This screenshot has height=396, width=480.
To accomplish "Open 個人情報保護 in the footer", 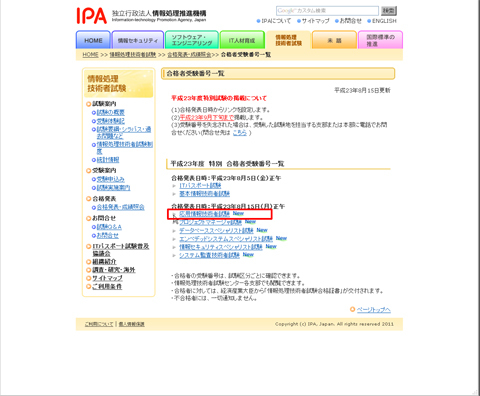I will pos(132,324).
